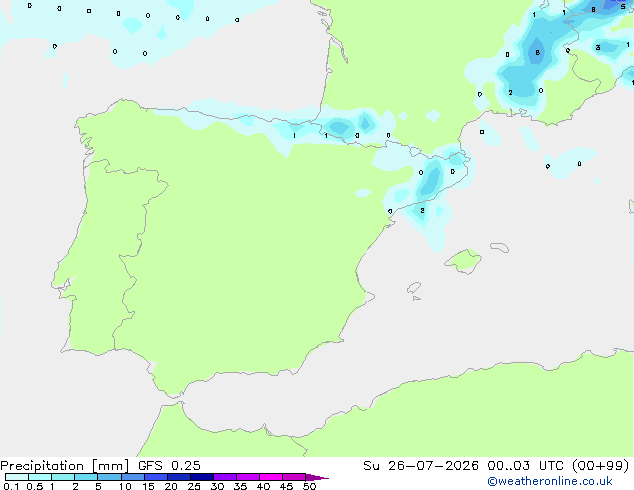Click the palest 0.1–0.5 mm legend swatch
634x490 pixels.
pyautogui.click(x=17, y=477)
